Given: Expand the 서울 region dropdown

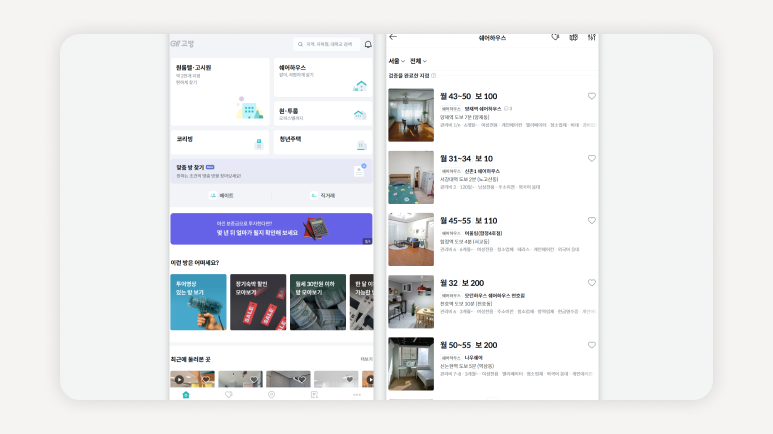Looking at the screenshot, I should click(396, 61).
